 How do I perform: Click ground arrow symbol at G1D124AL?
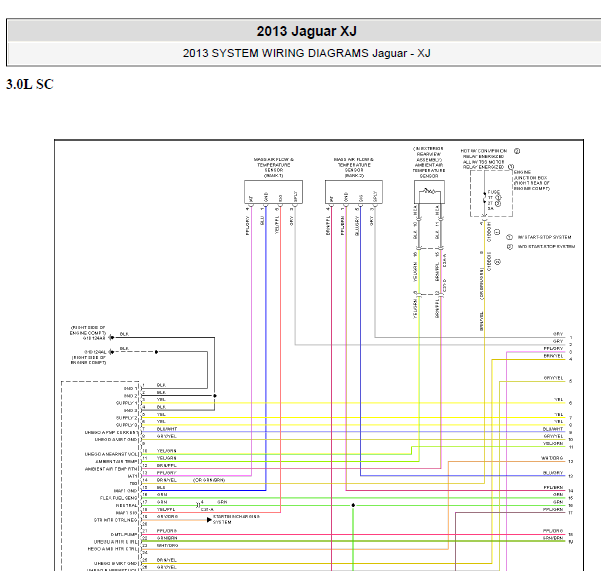[111, 352]
